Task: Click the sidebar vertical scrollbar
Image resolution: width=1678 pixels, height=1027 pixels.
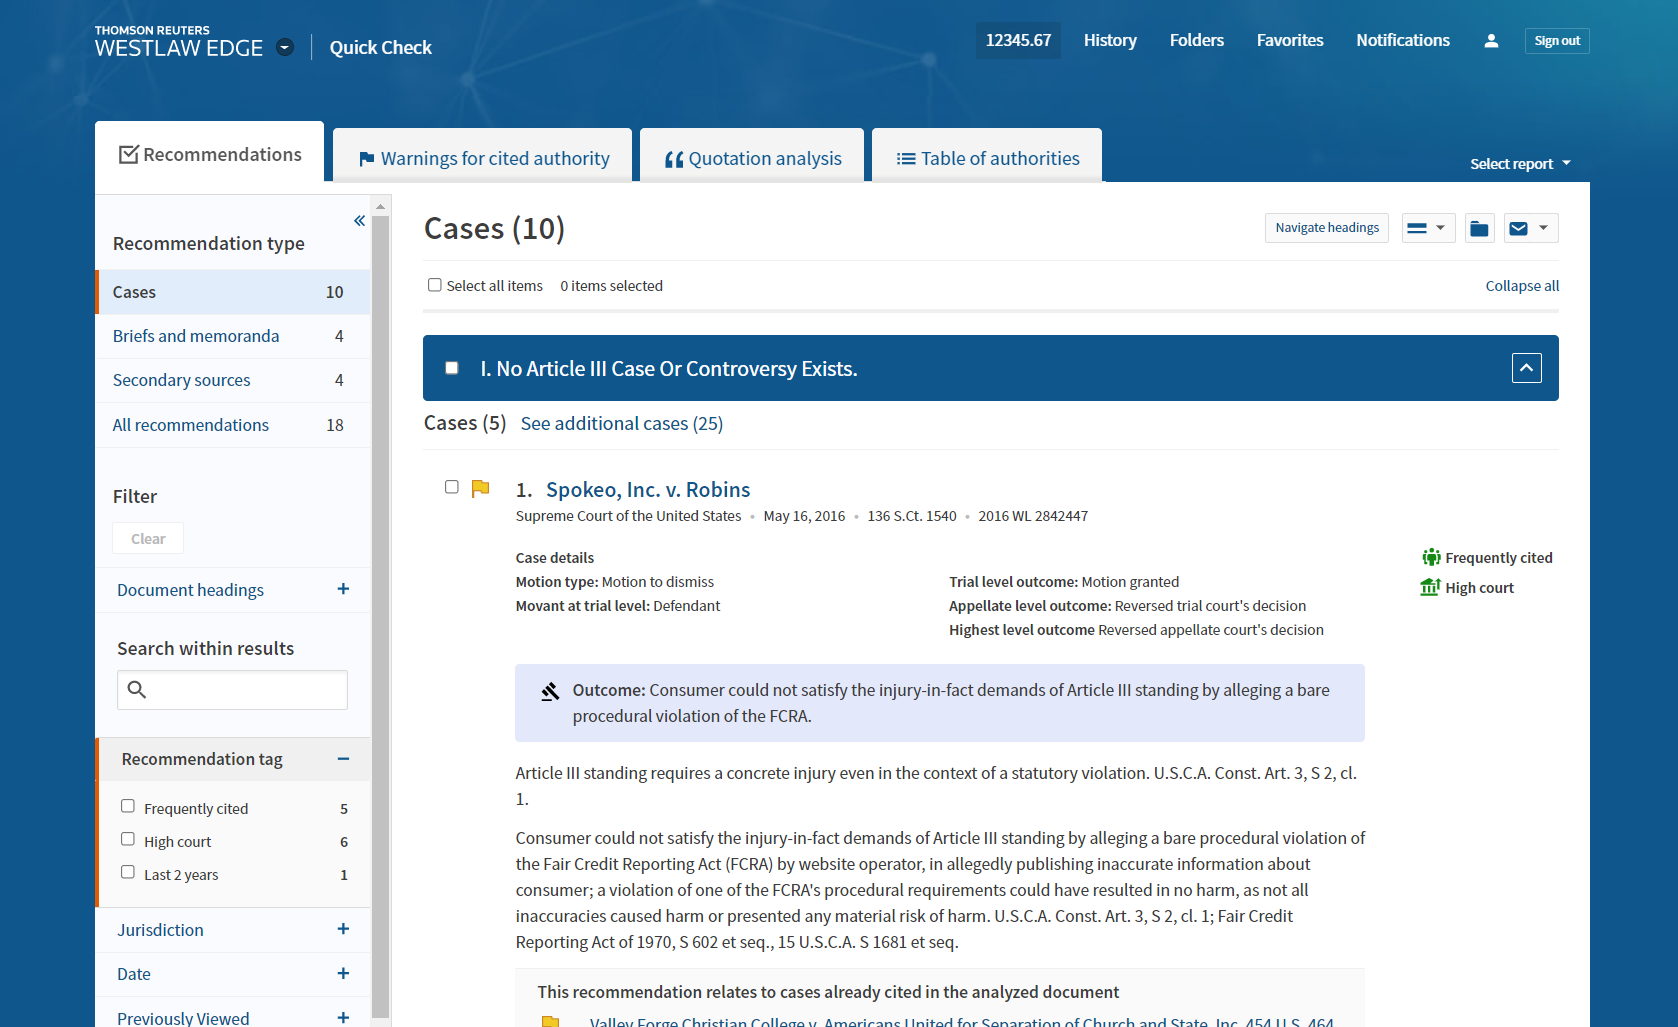Action: click(x=380, y=600)
